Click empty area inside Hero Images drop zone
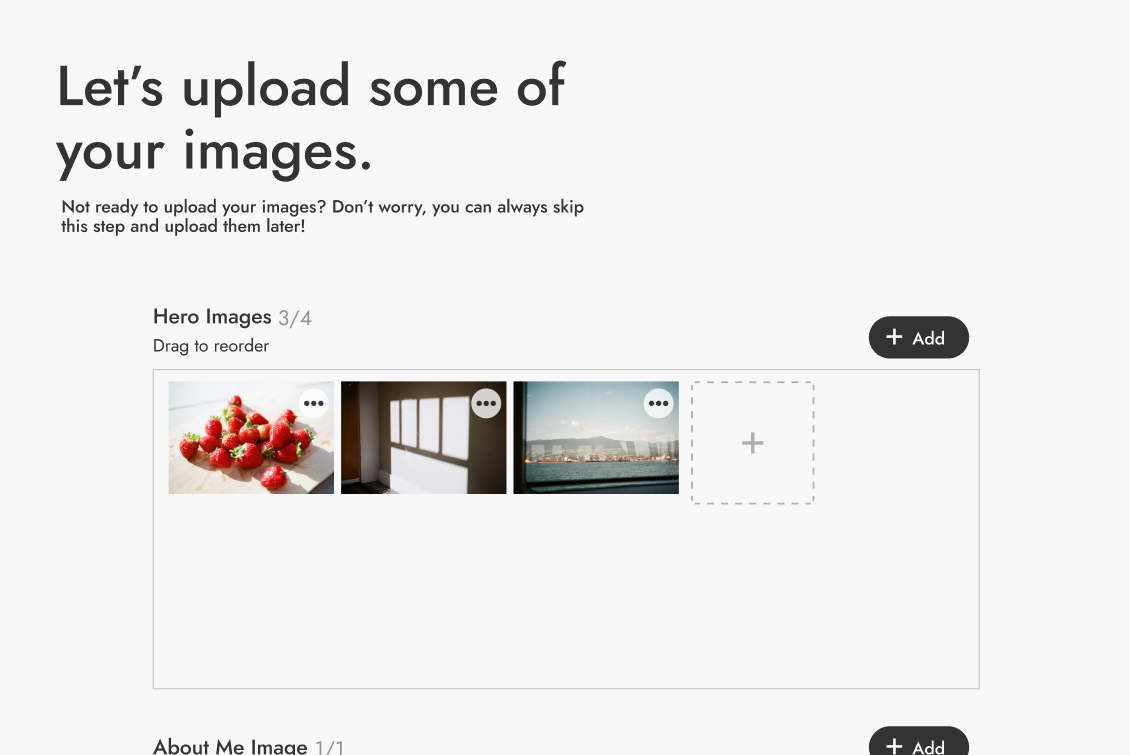The image size is (1130, 755). coord(566,598)
